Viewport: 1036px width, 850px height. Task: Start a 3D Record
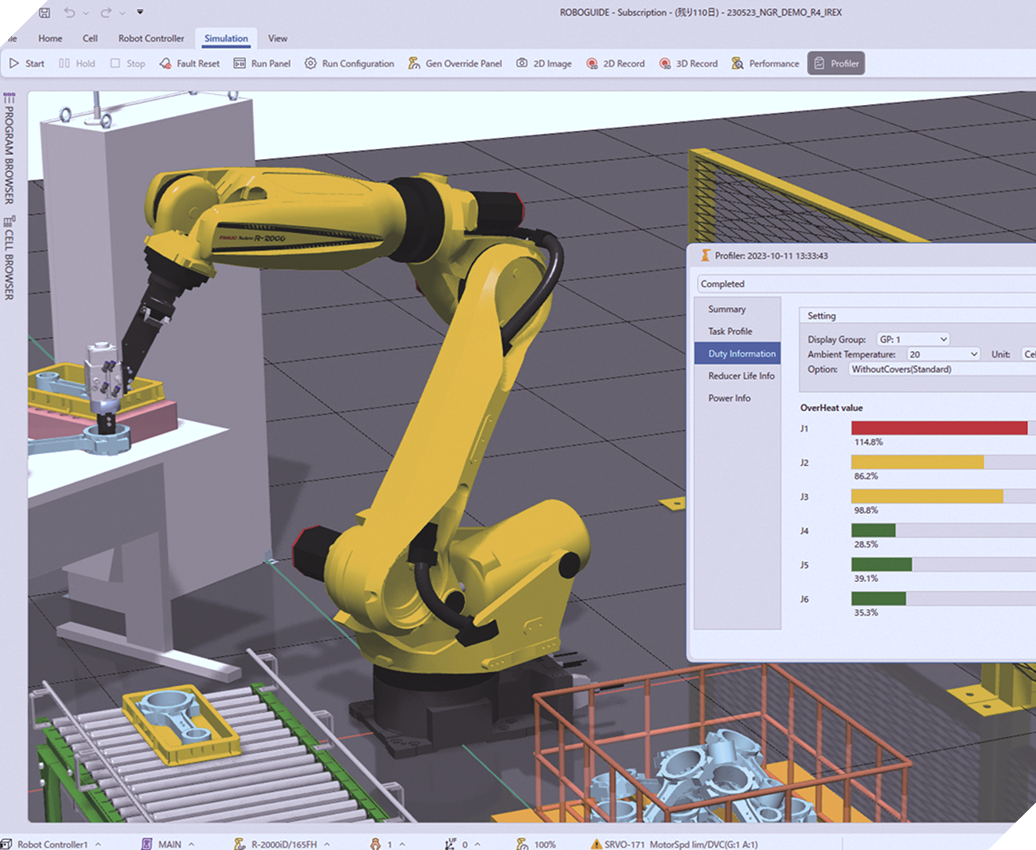click(x=688, y=63)
